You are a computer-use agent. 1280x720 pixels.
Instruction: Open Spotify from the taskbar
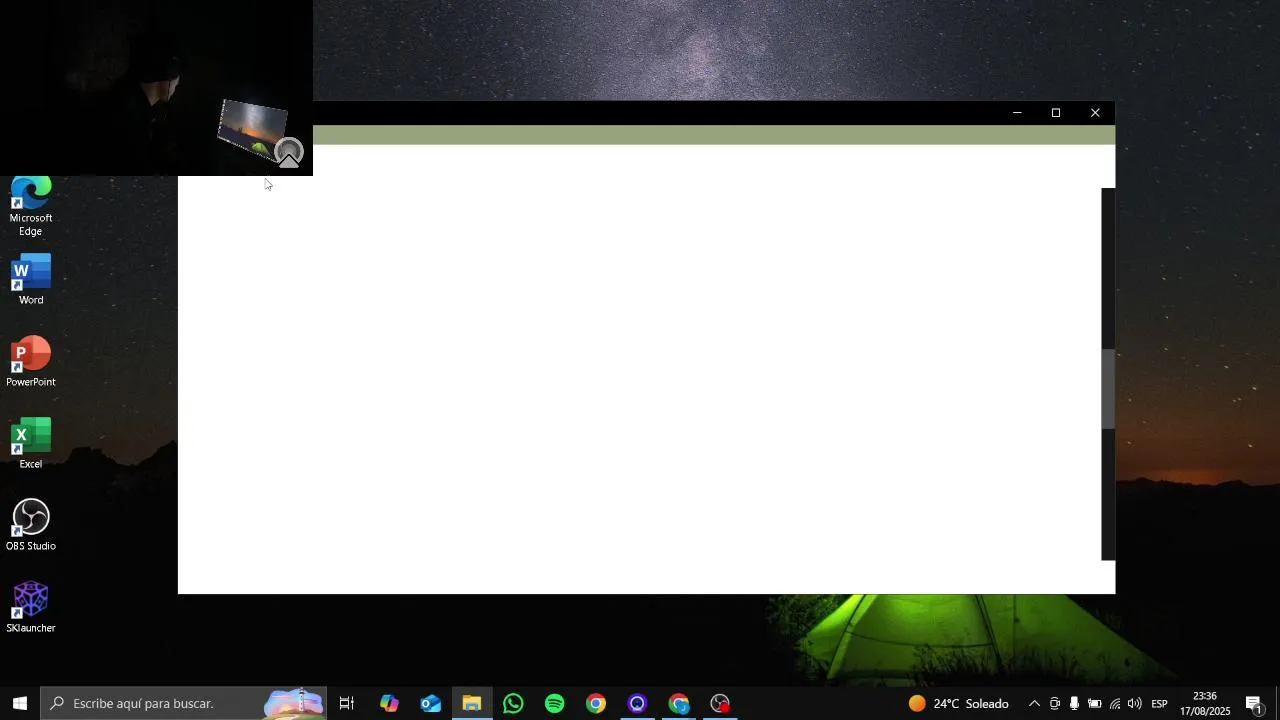555,703
